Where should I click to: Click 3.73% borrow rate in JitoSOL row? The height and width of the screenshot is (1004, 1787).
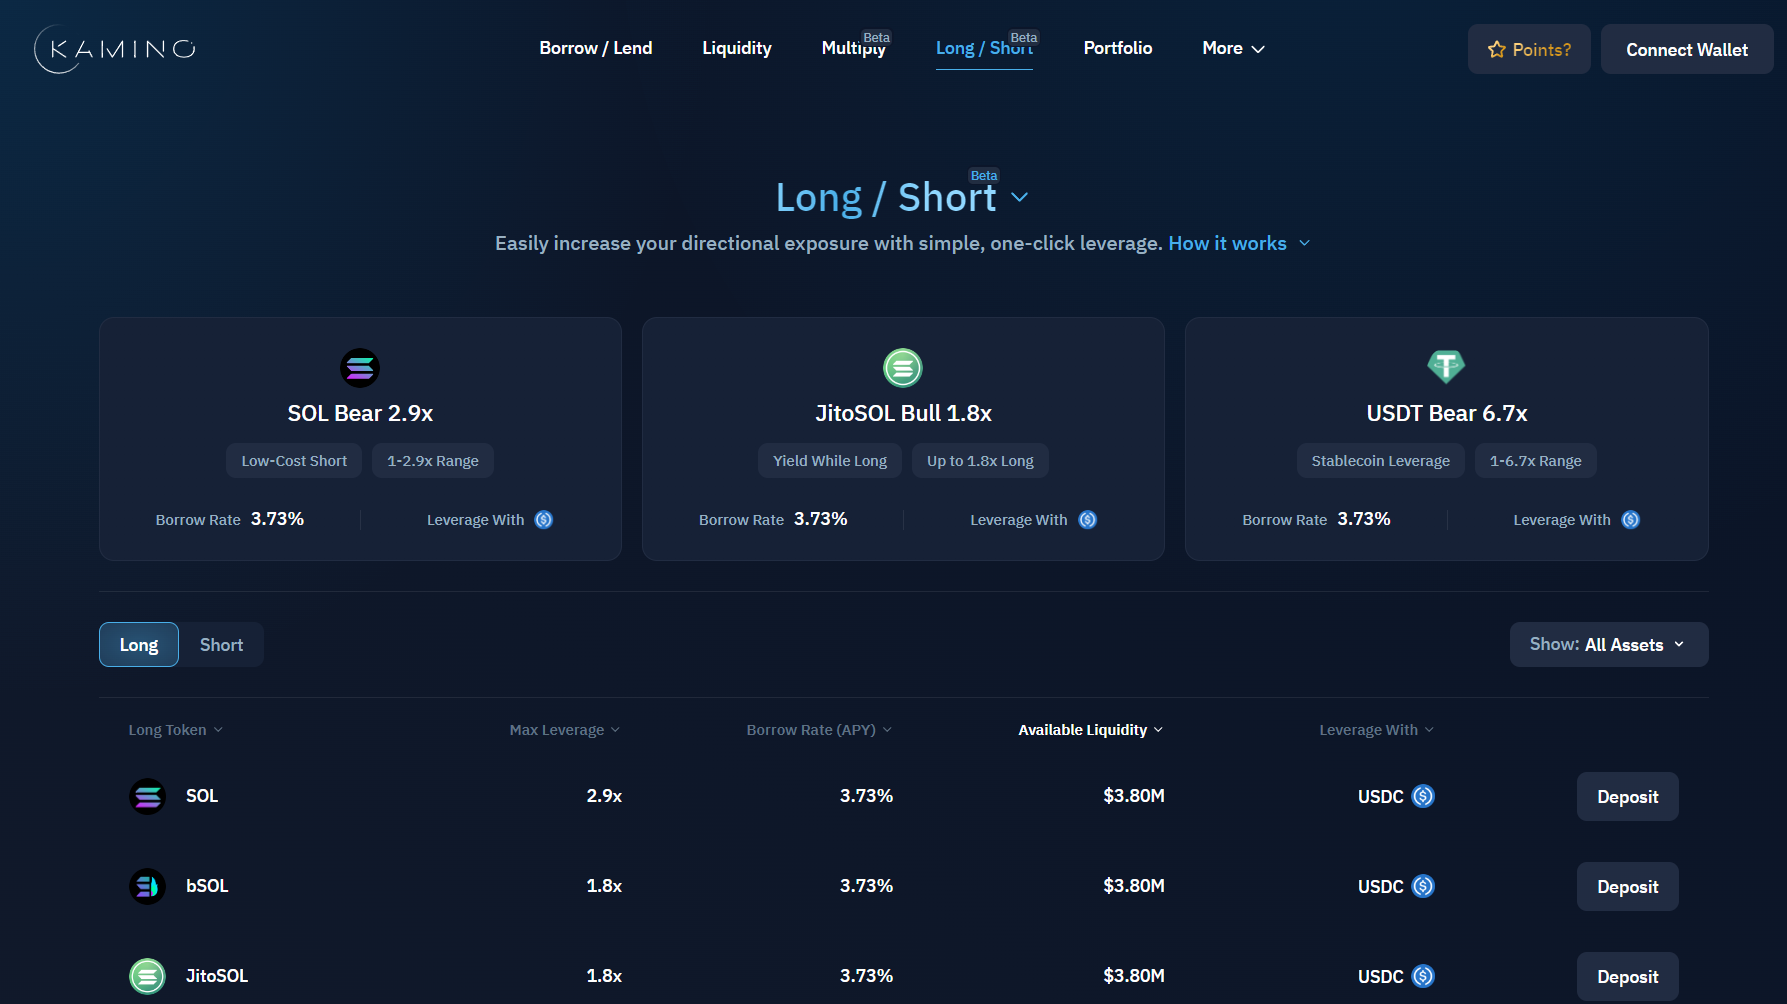pos(866,976)
